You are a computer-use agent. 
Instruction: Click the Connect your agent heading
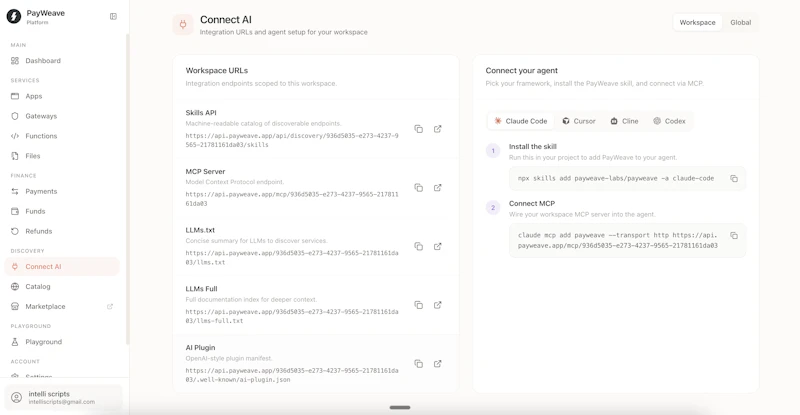pos(521,70)
